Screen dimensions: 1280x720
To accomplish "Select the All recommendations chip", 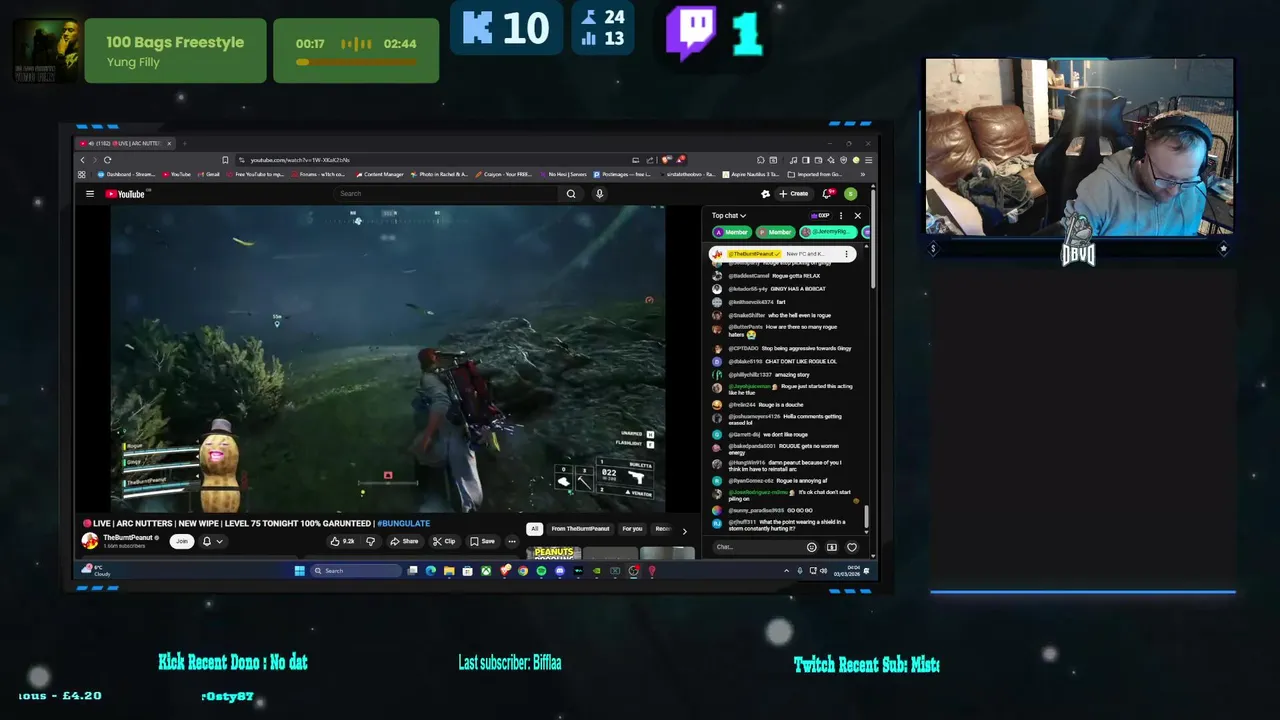I will click(535, 529).
